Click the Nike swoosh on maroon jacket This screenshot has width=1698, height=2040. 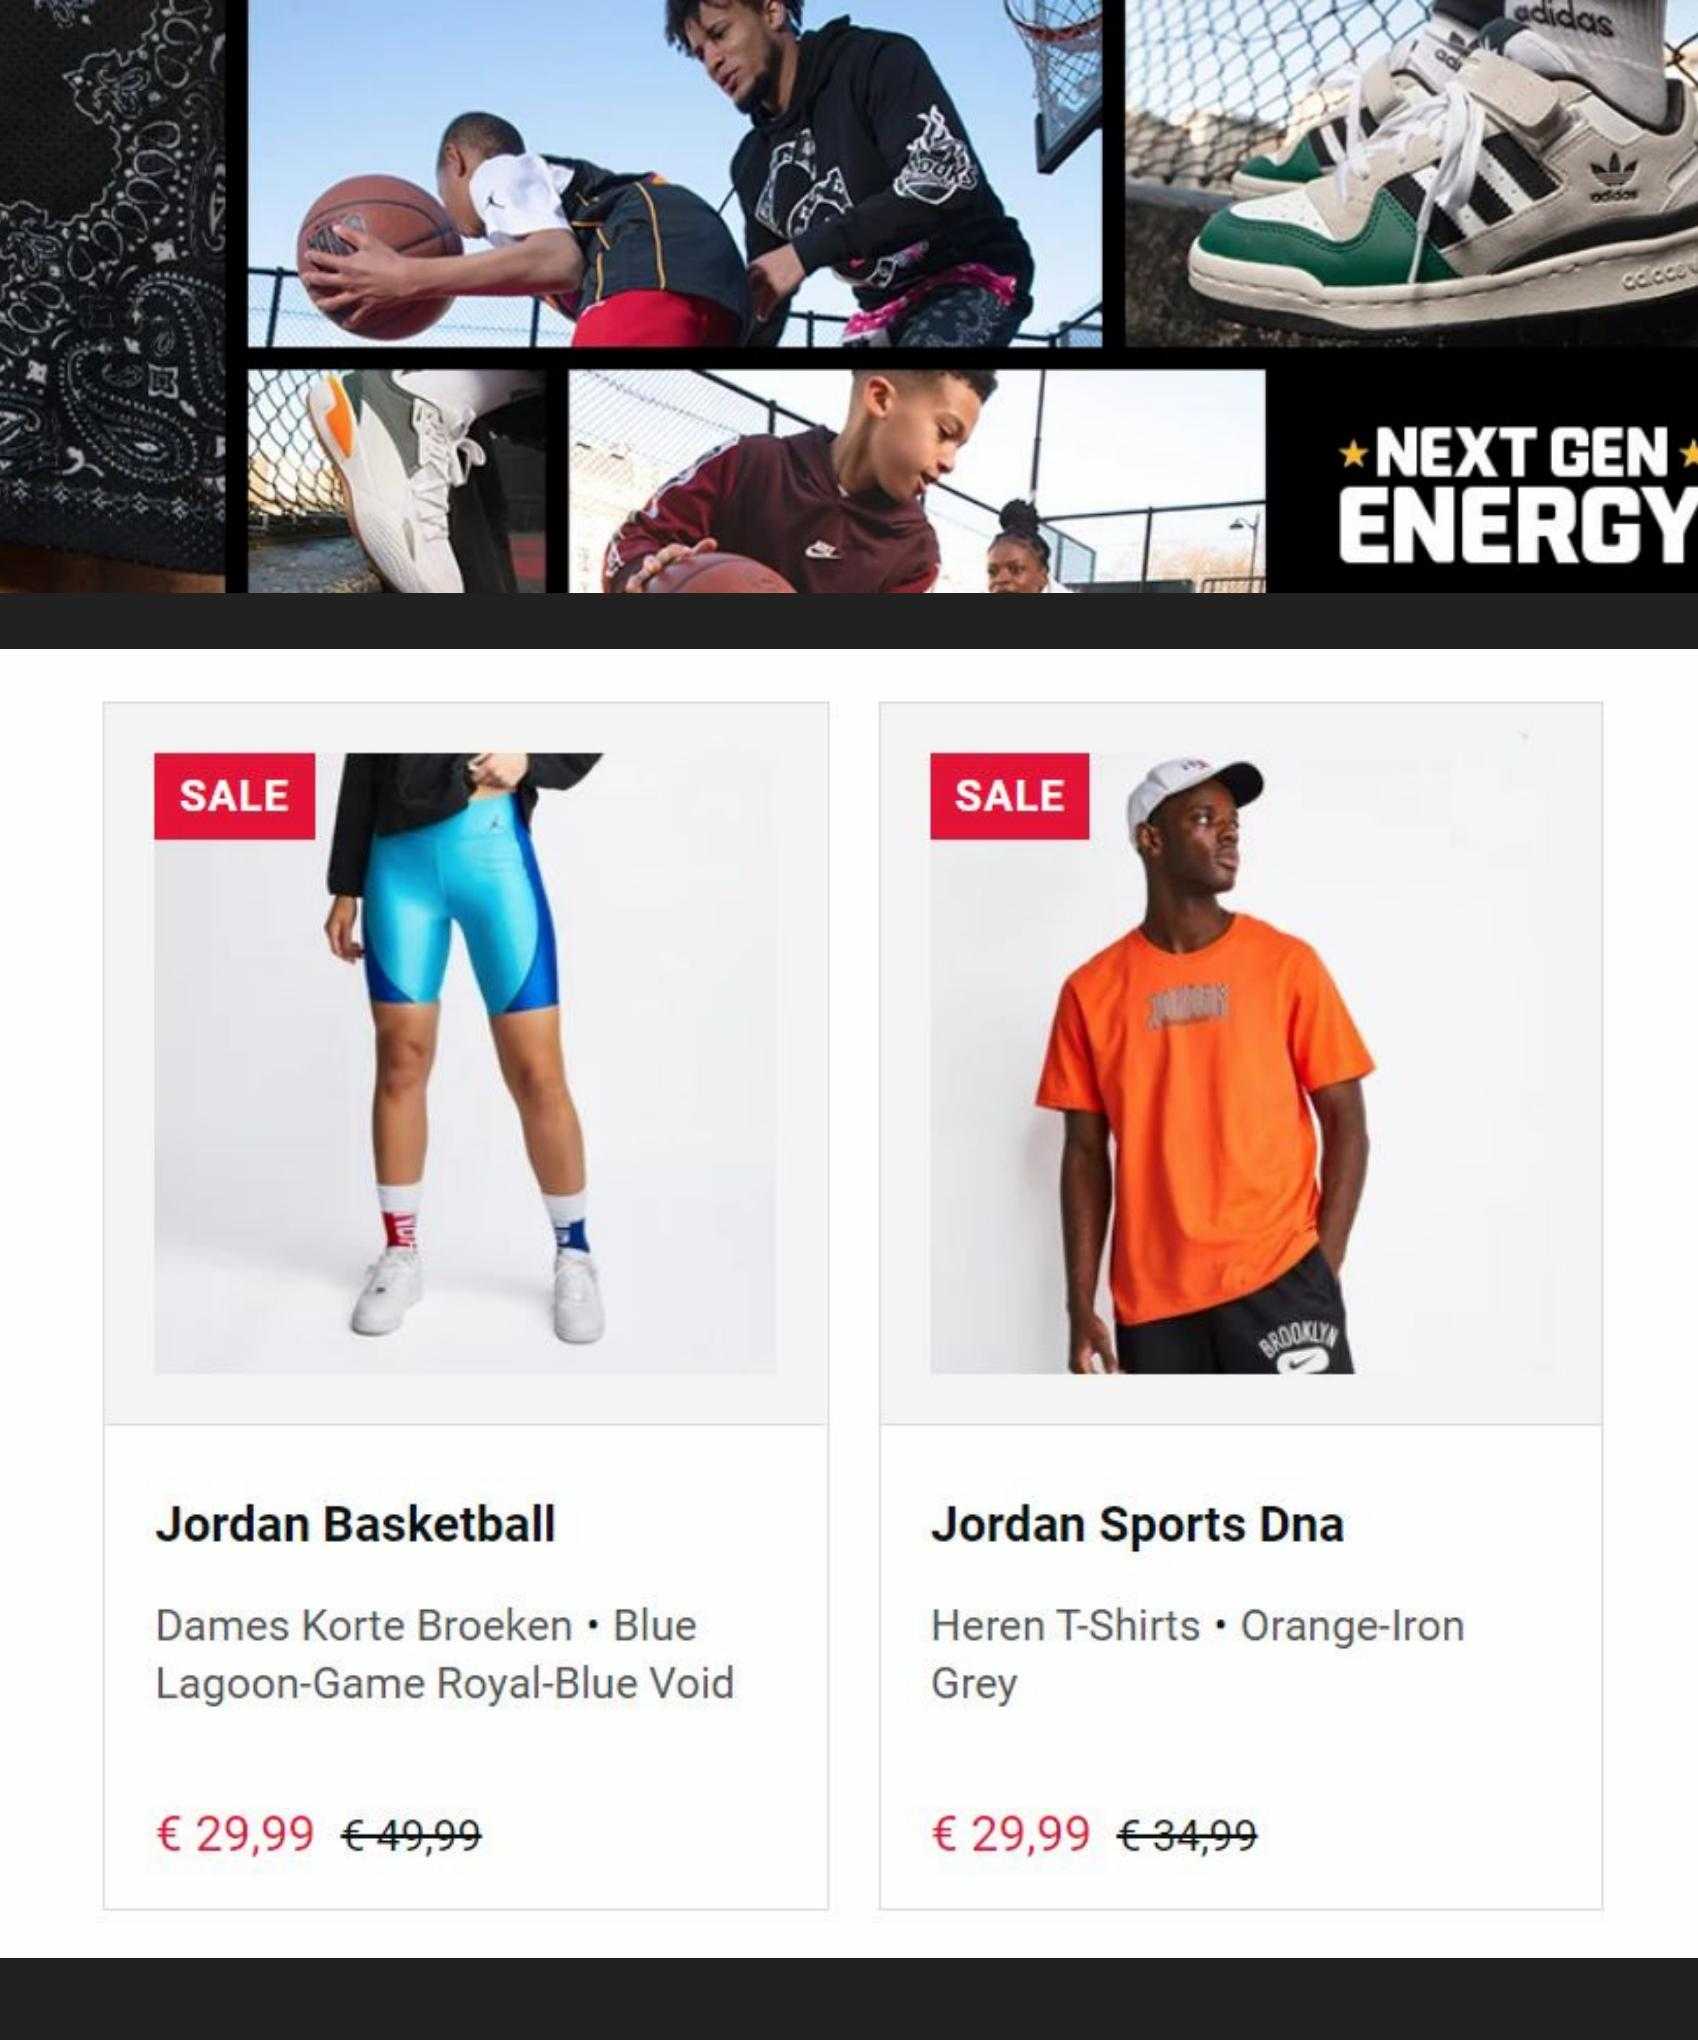[822, 549]
